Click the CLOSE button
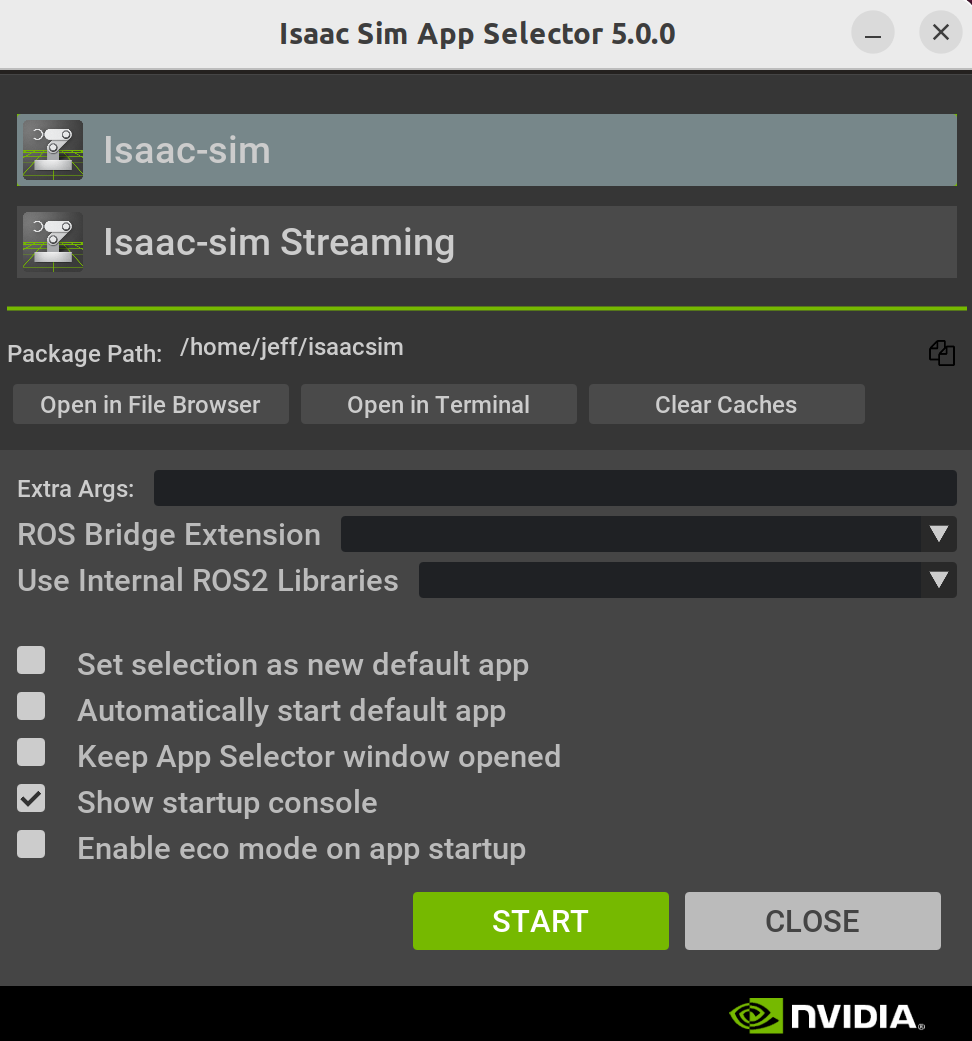 coord(812,921)
